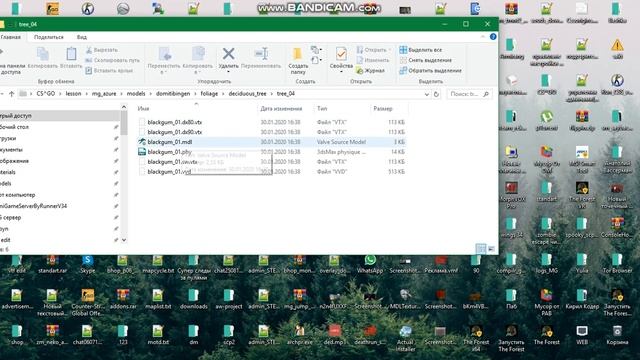Click Обратить выделение in ribbon
640x360 pixels.
431,71
